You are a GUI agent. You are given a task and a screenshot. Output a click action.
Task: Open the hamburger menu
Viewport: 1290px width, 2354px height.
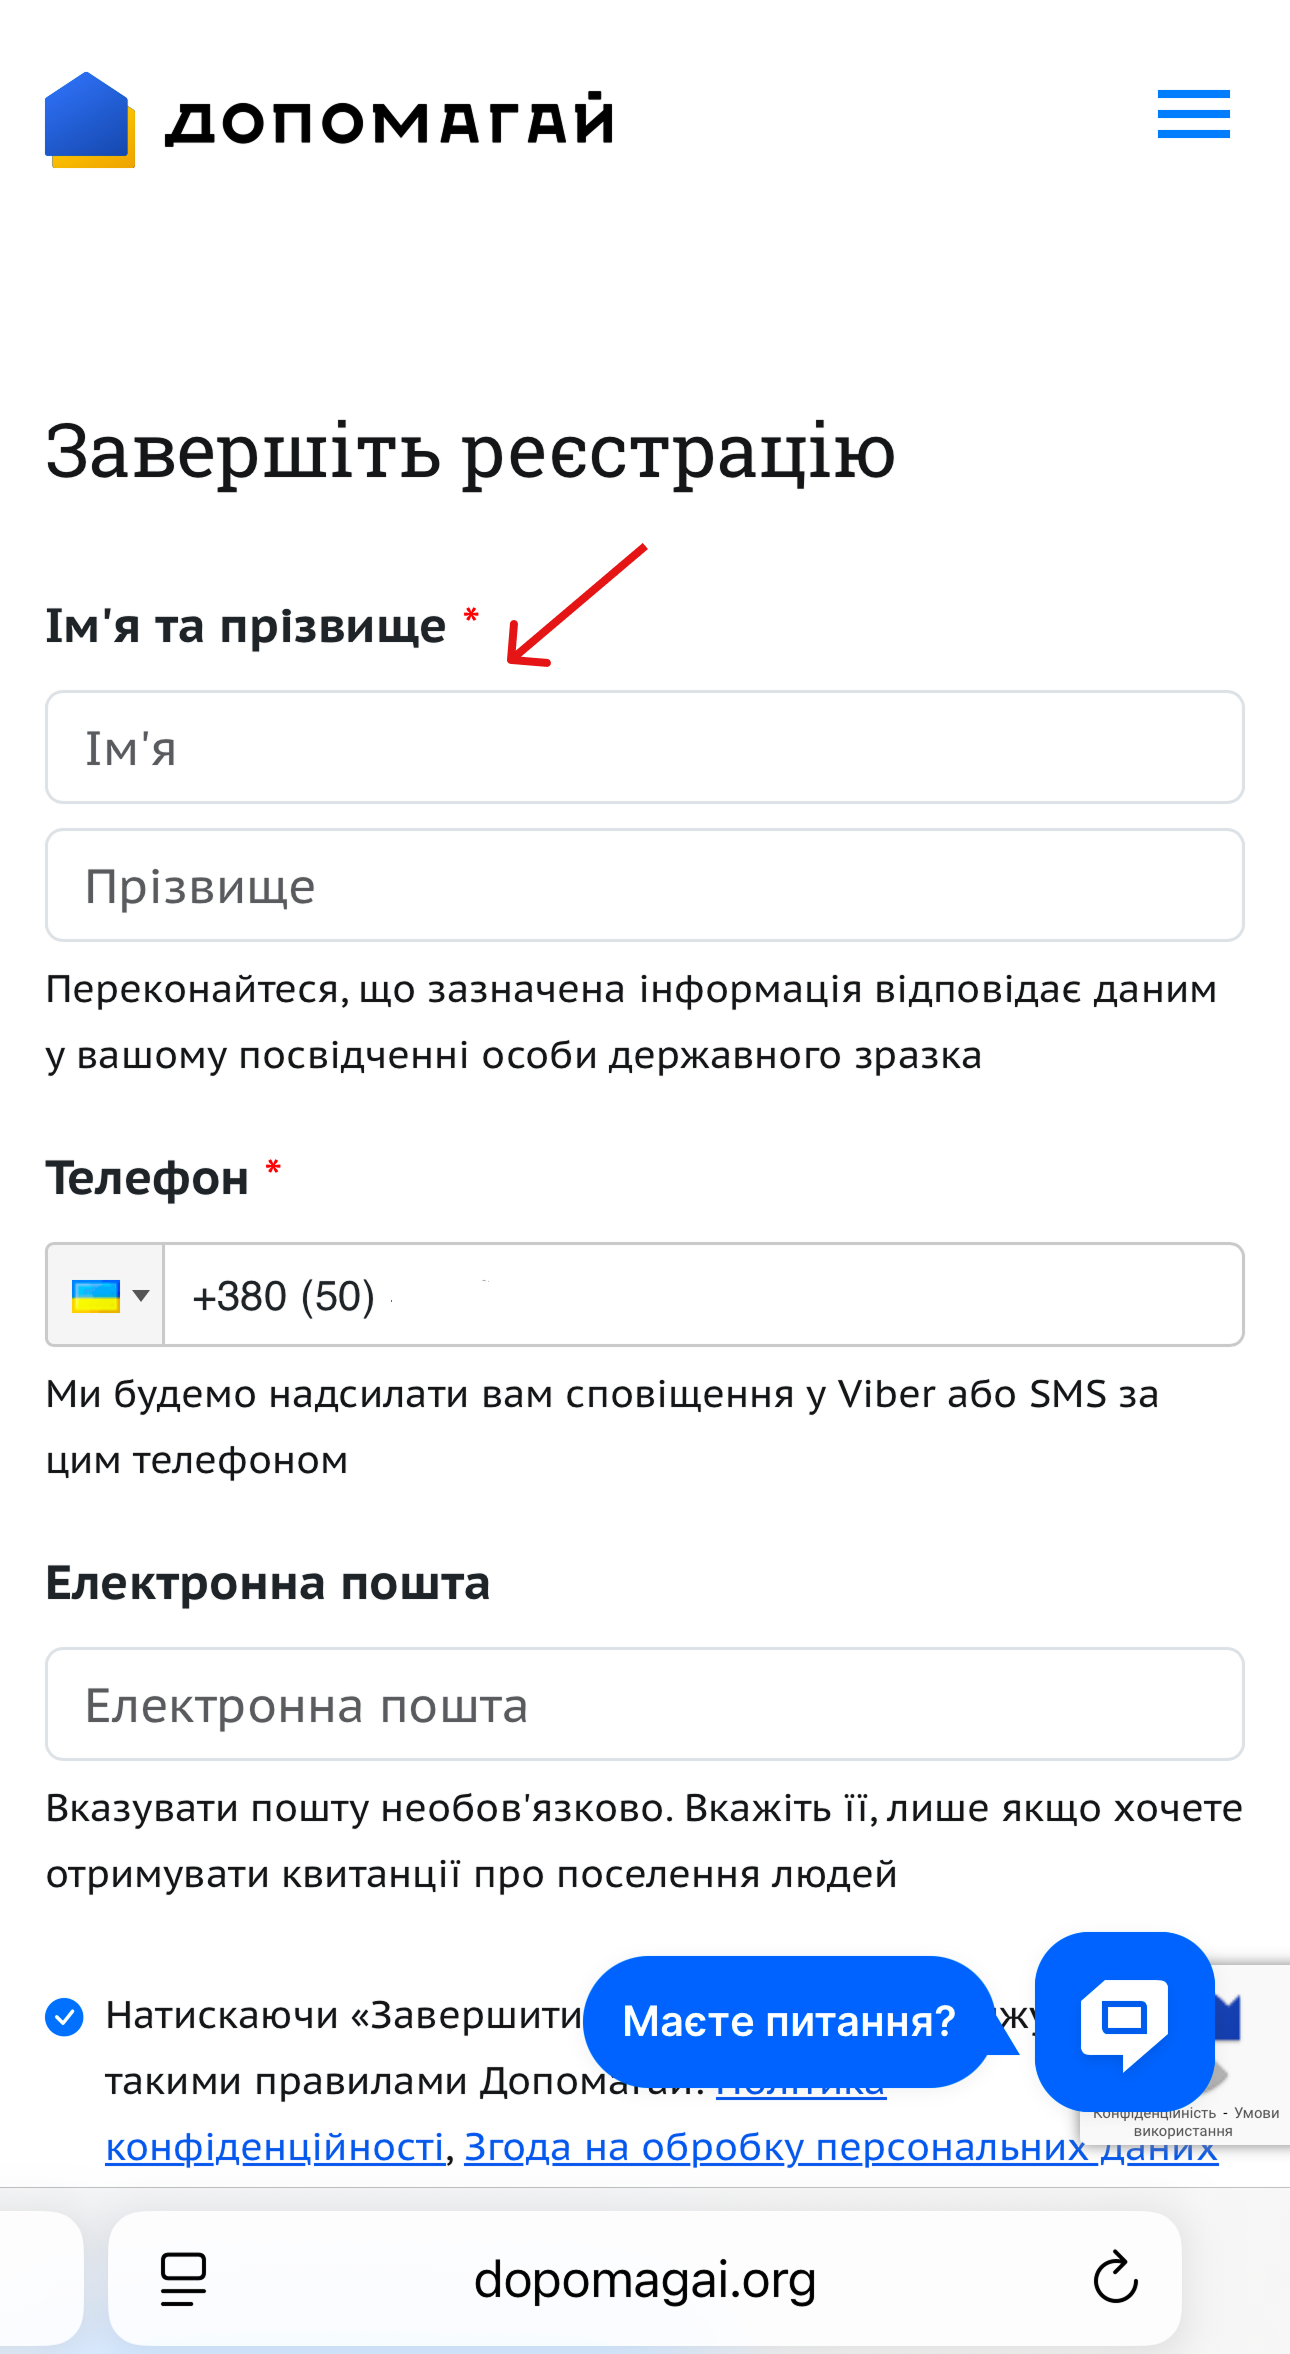1193,114
